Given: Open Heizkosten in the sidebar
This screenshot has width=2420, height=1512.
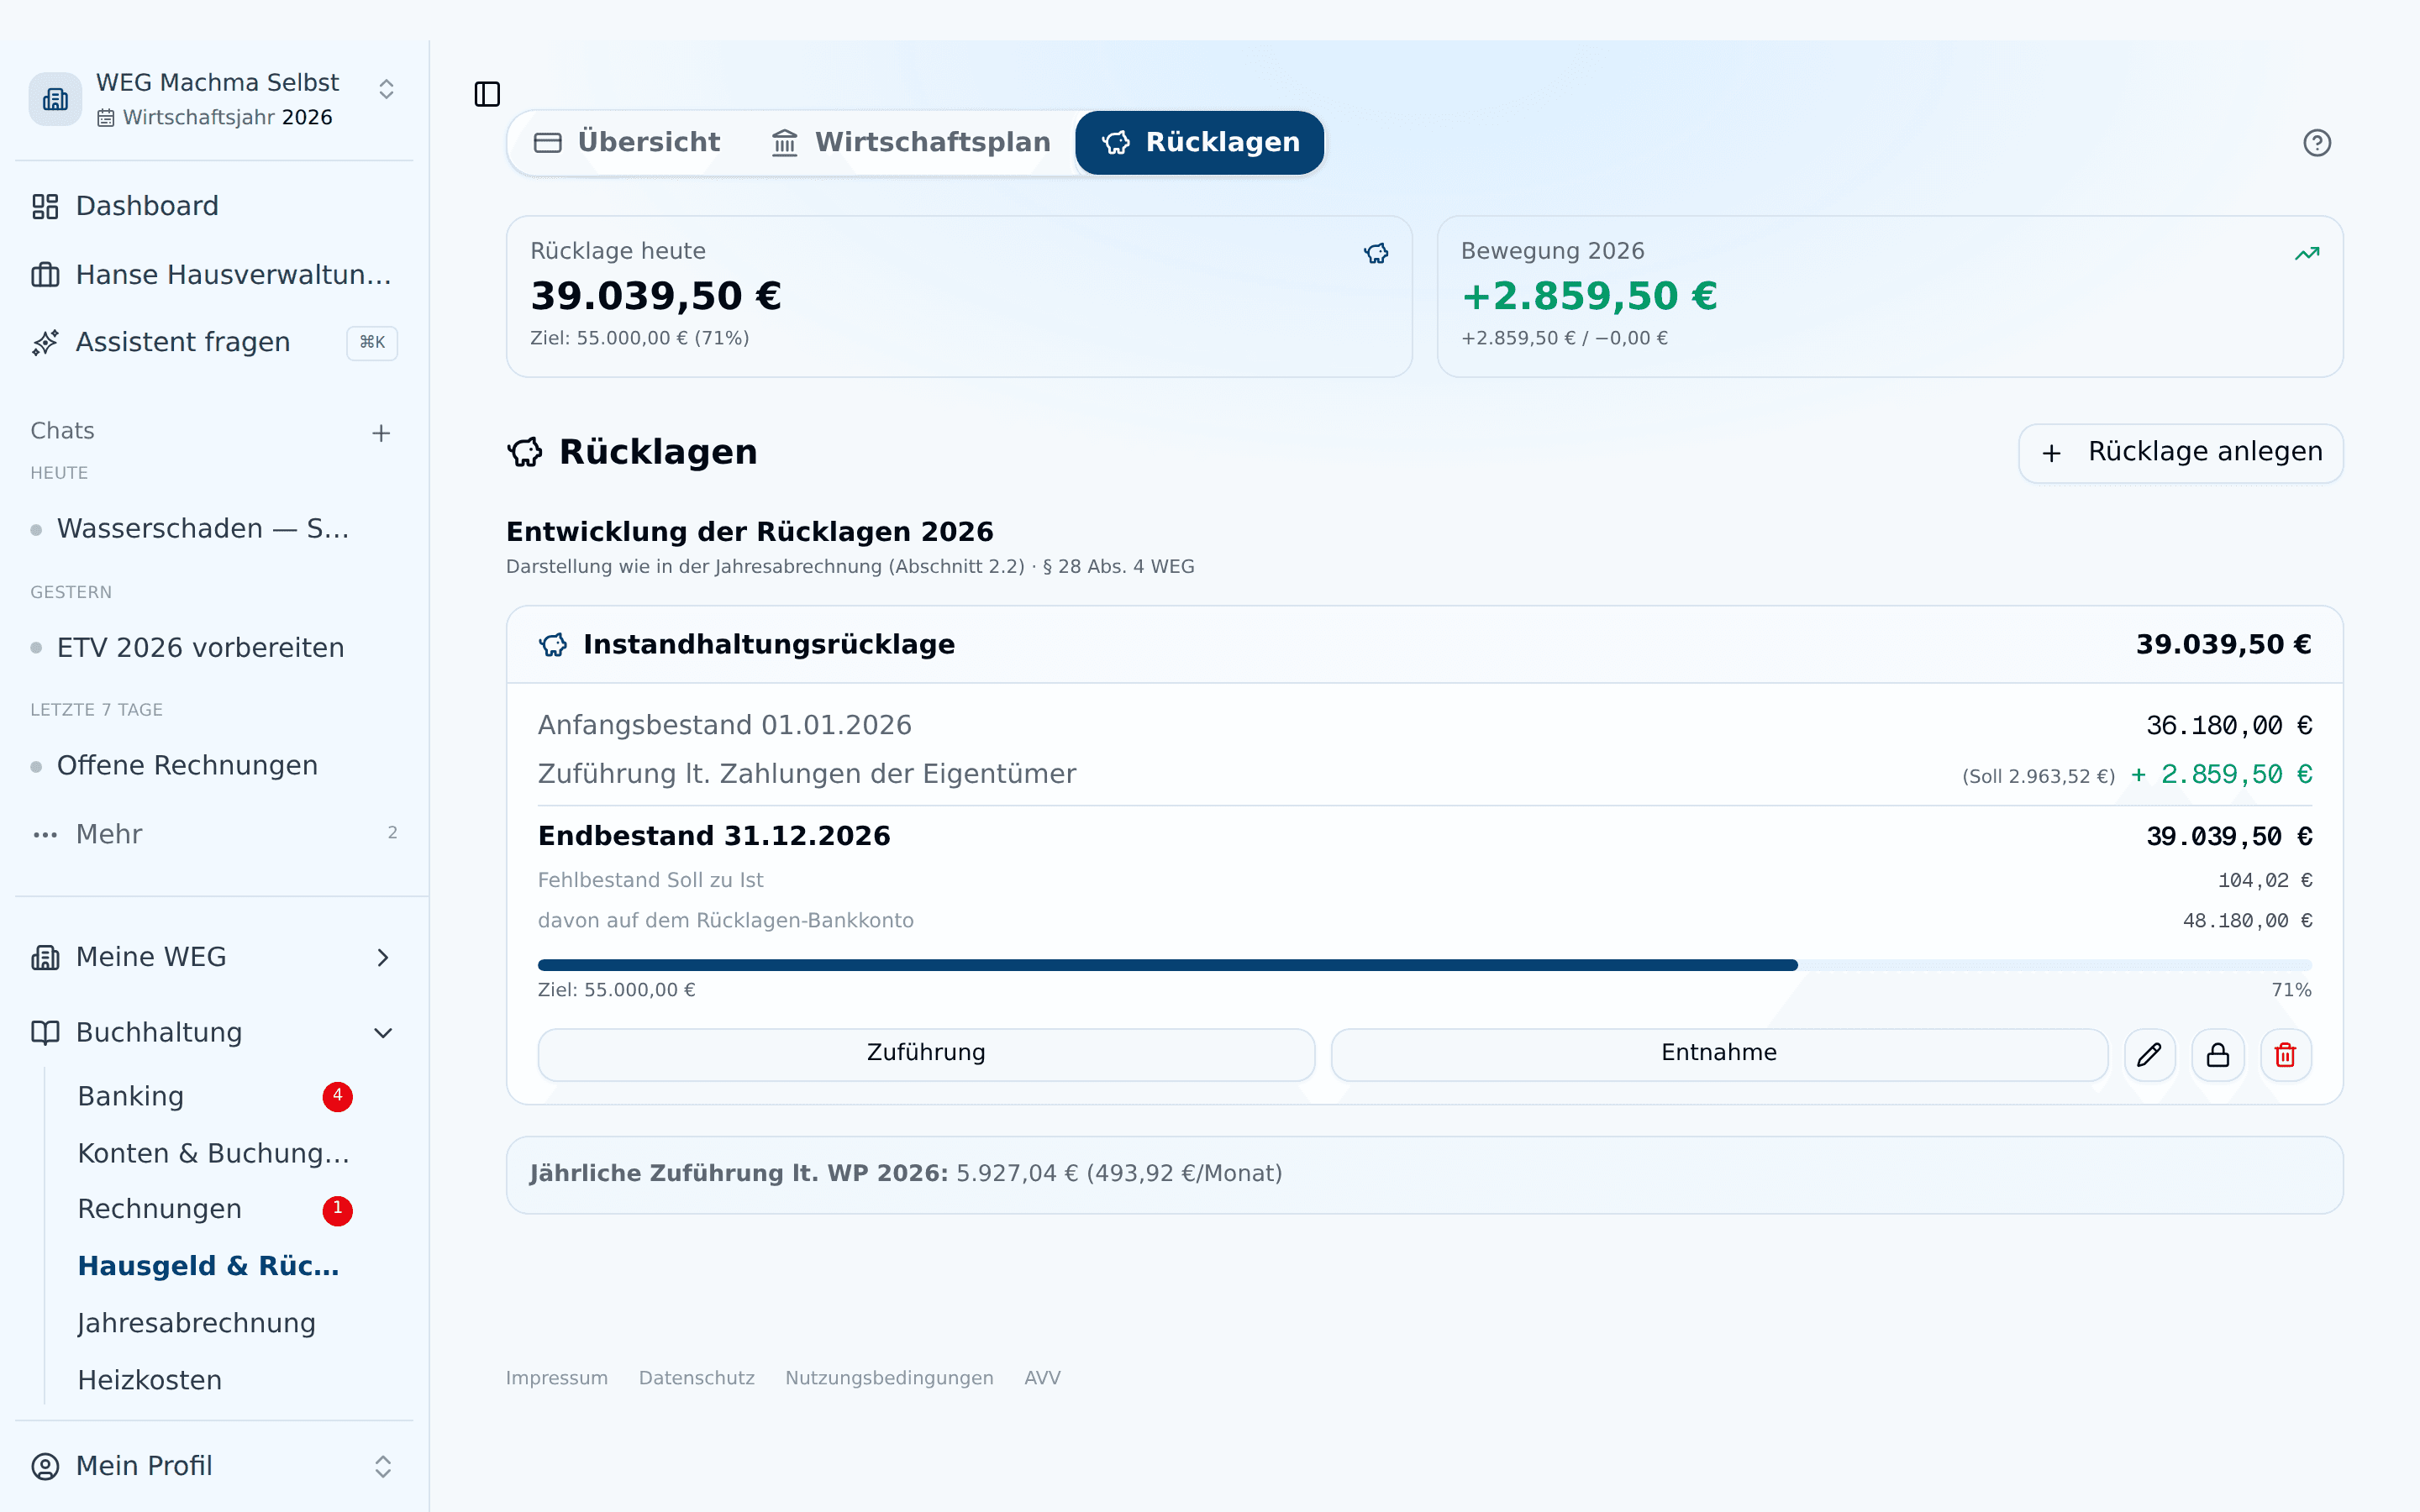Looking at the screenshot, I should pos(214,1380).
